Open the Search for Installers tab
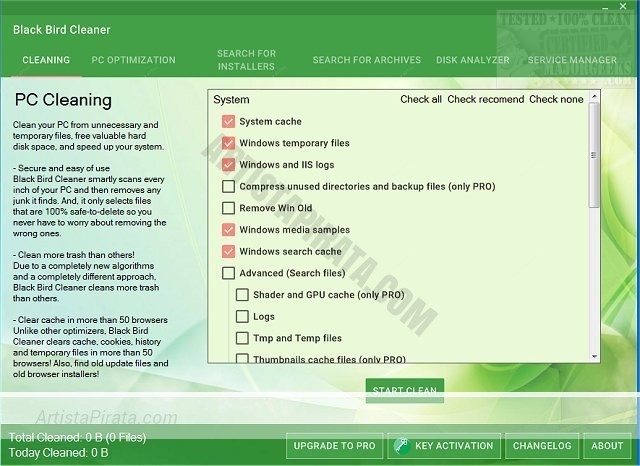Viewport: 640px width, 466px height. click(x=247, y=60)
